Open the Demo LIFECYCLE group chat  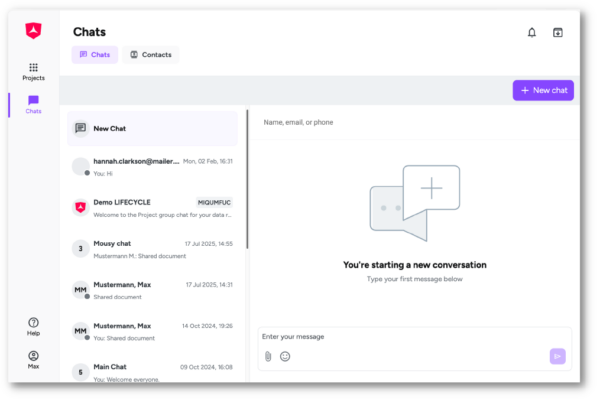click(x=153, y=207)
